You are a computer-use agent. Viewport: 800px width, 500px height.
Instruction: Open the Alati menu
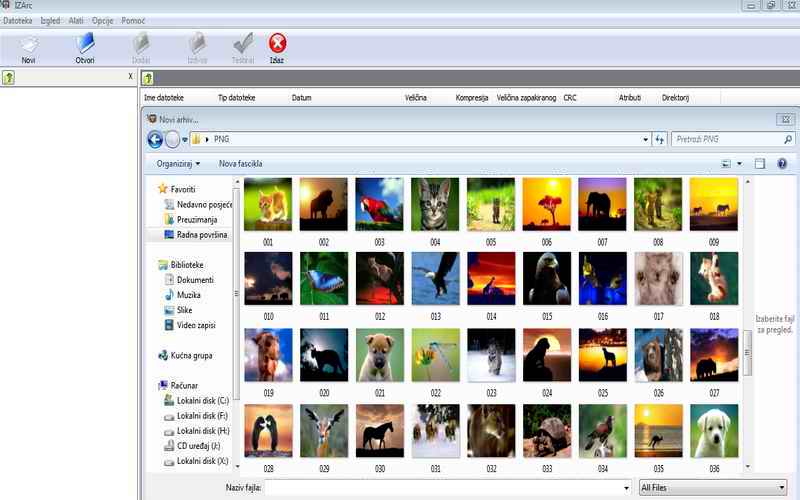point(76,20)
